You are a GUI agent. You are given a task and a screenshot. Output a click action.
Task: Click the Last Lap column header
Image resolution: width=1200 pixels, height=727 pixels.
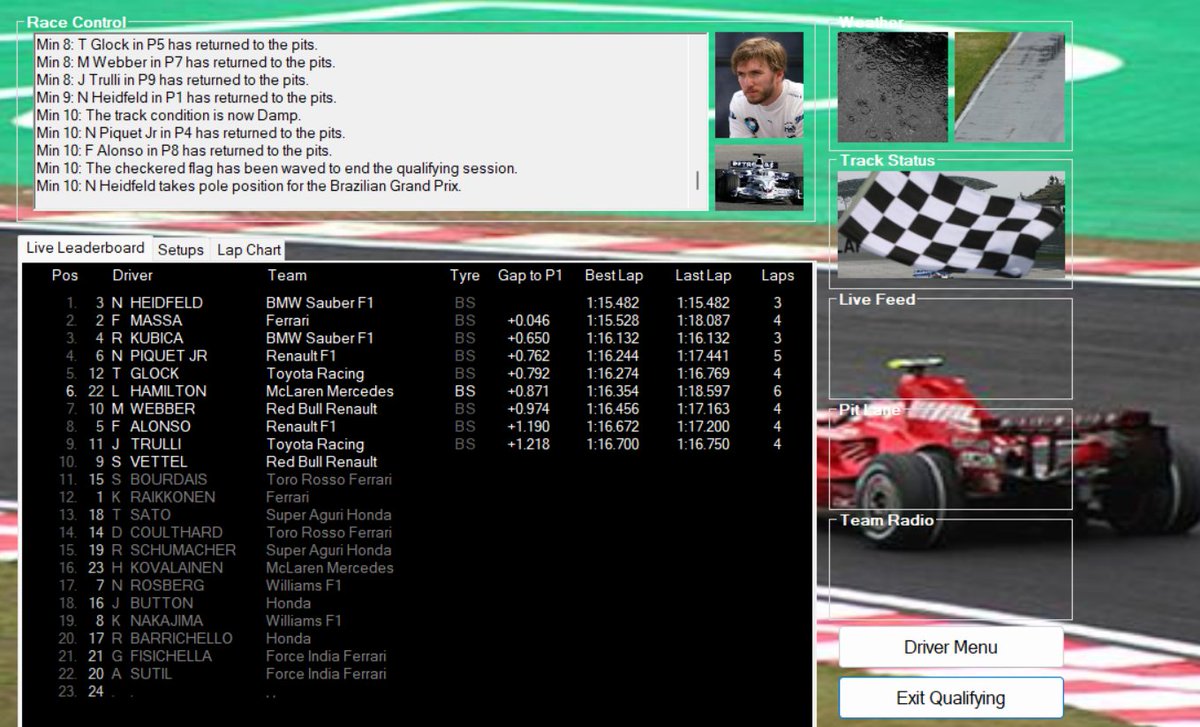coord(703,275)
